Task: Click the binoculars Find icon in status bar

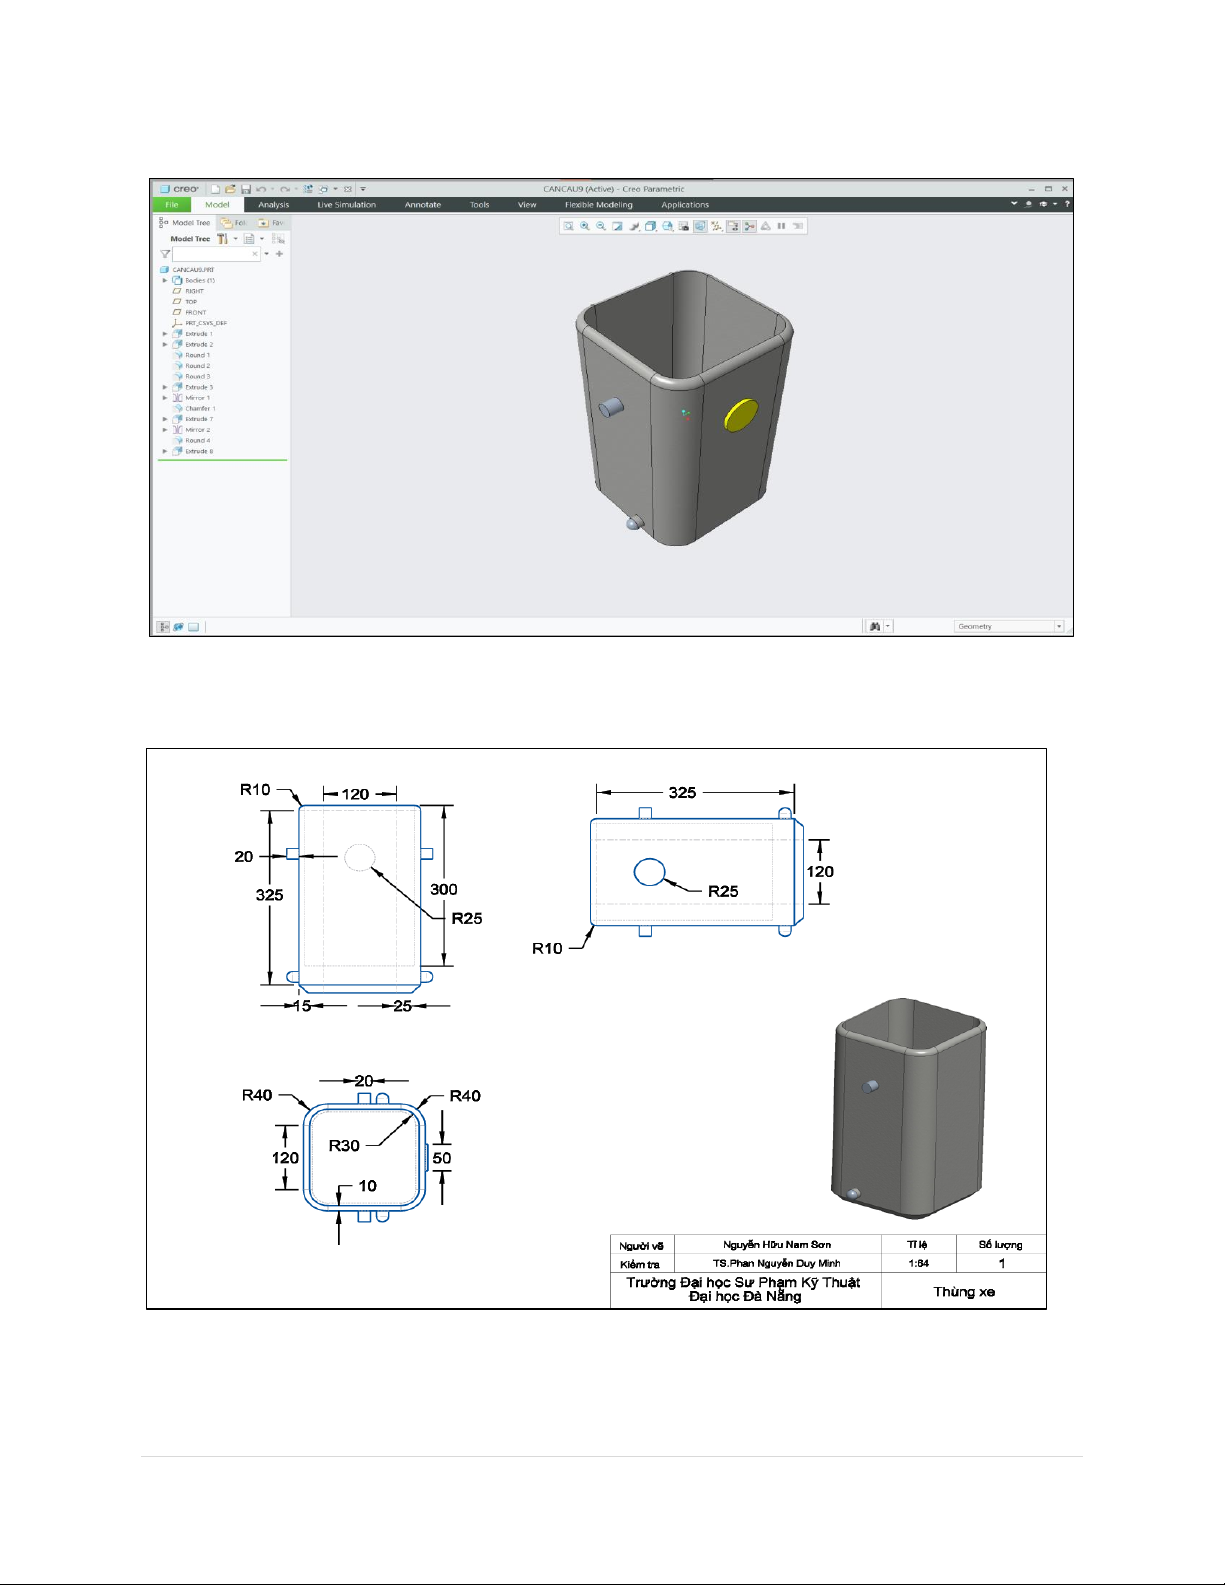Action: [x=874, y=626]
